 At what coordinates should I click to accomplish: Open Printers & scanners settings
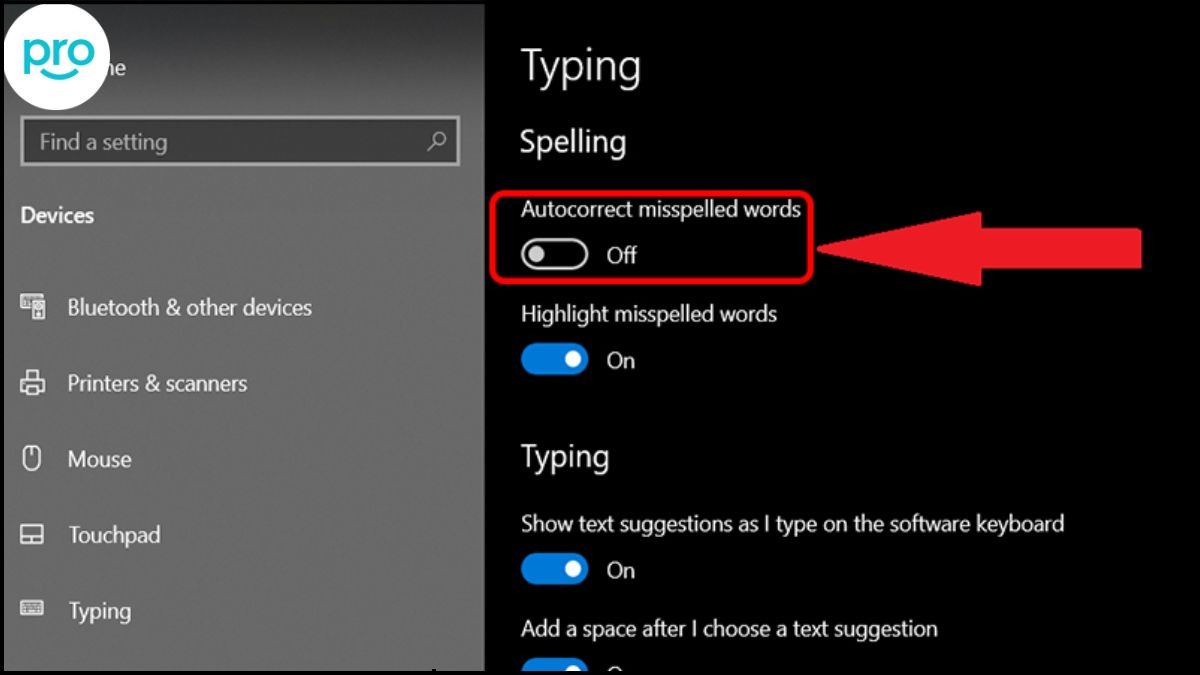coord(157,383)
